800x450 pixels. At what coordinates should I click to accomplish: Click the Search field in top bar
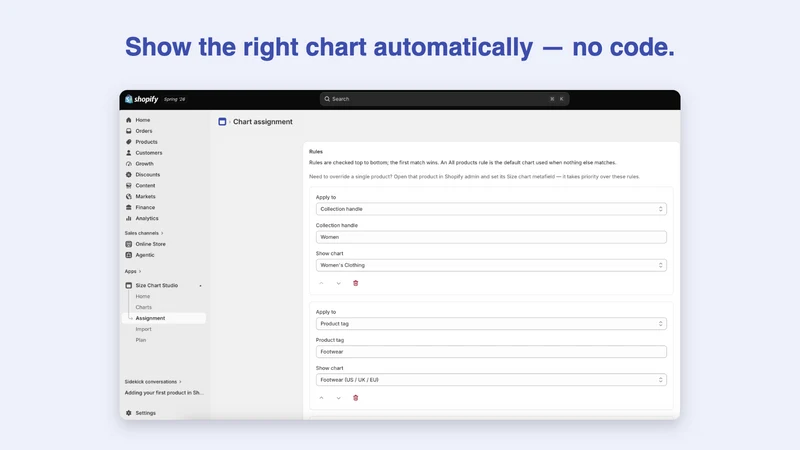(444, 99)
